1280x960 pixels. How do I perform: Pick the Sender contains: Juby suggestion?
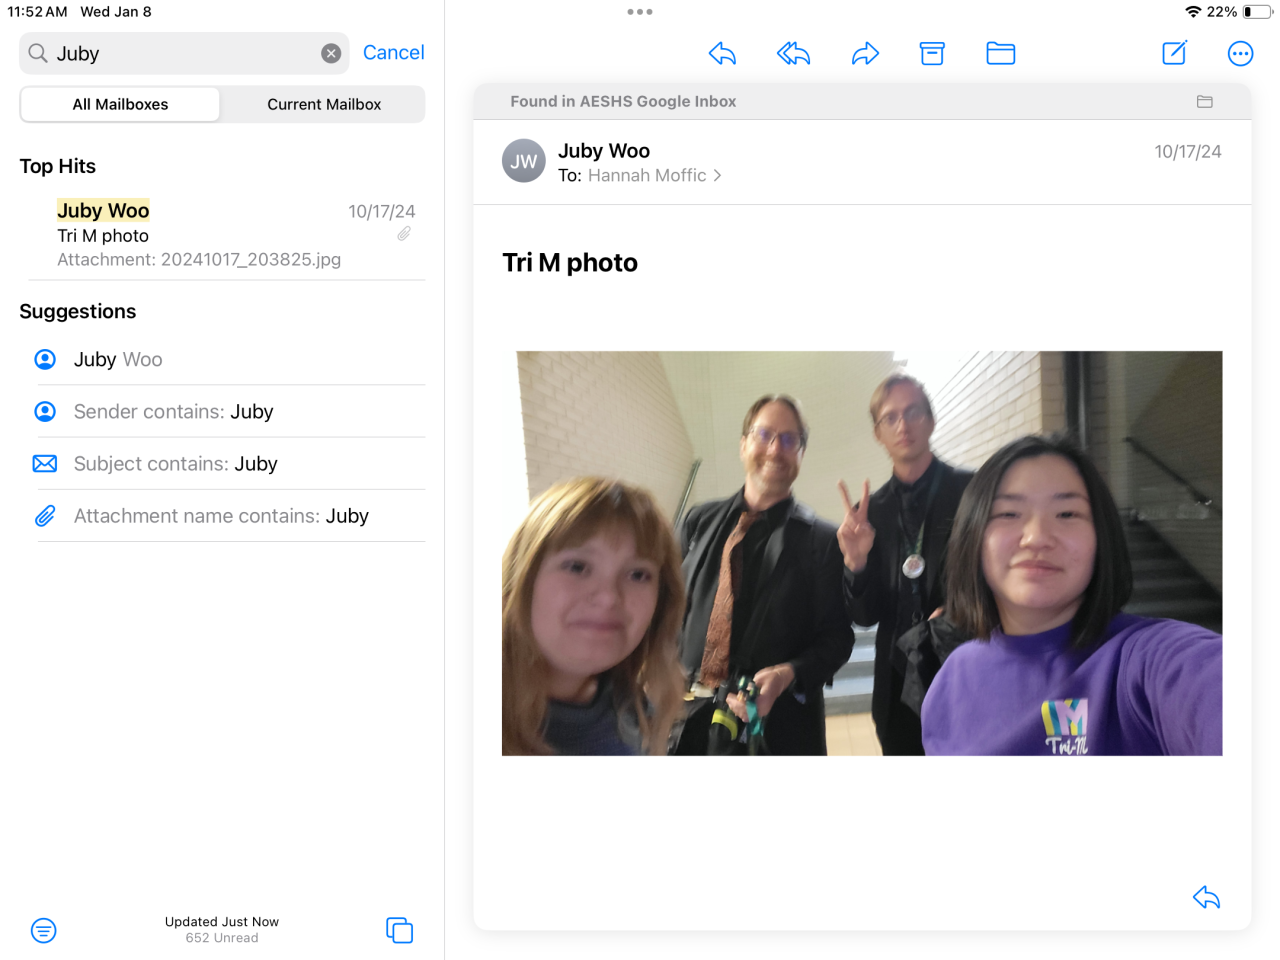click(x=222, y=411)
